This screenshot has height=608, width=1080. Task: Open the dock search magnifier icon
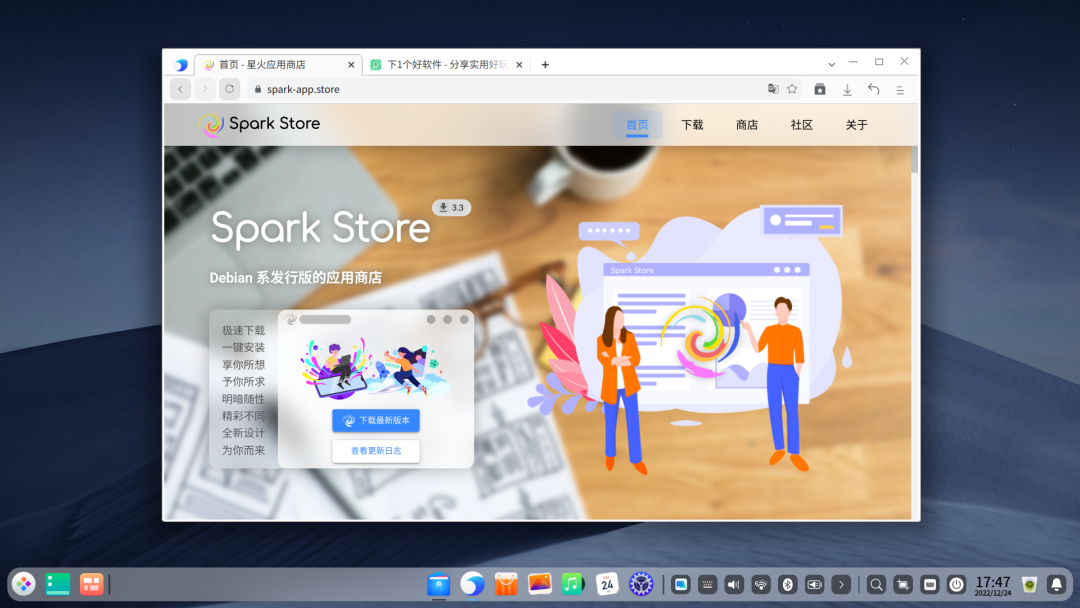click(876, 585)
